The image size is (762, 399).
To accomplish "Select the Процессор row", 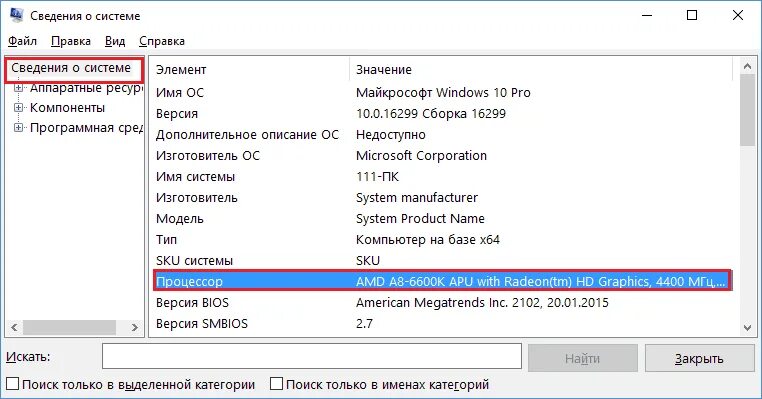I will click(x=442, y=281).
